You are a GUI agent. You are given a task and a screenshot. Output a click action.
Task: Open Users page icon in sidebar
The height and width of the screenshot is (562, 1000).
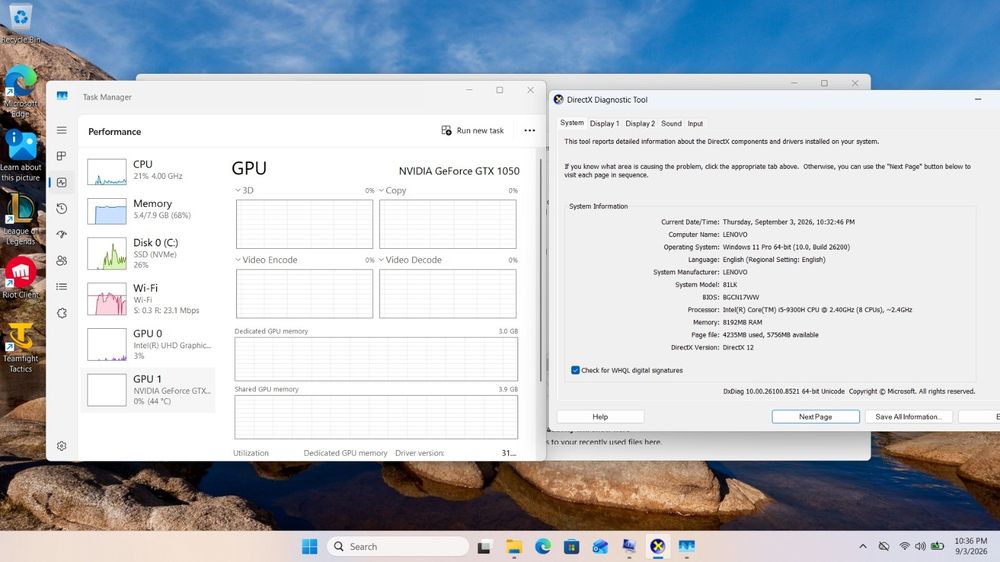62,261
